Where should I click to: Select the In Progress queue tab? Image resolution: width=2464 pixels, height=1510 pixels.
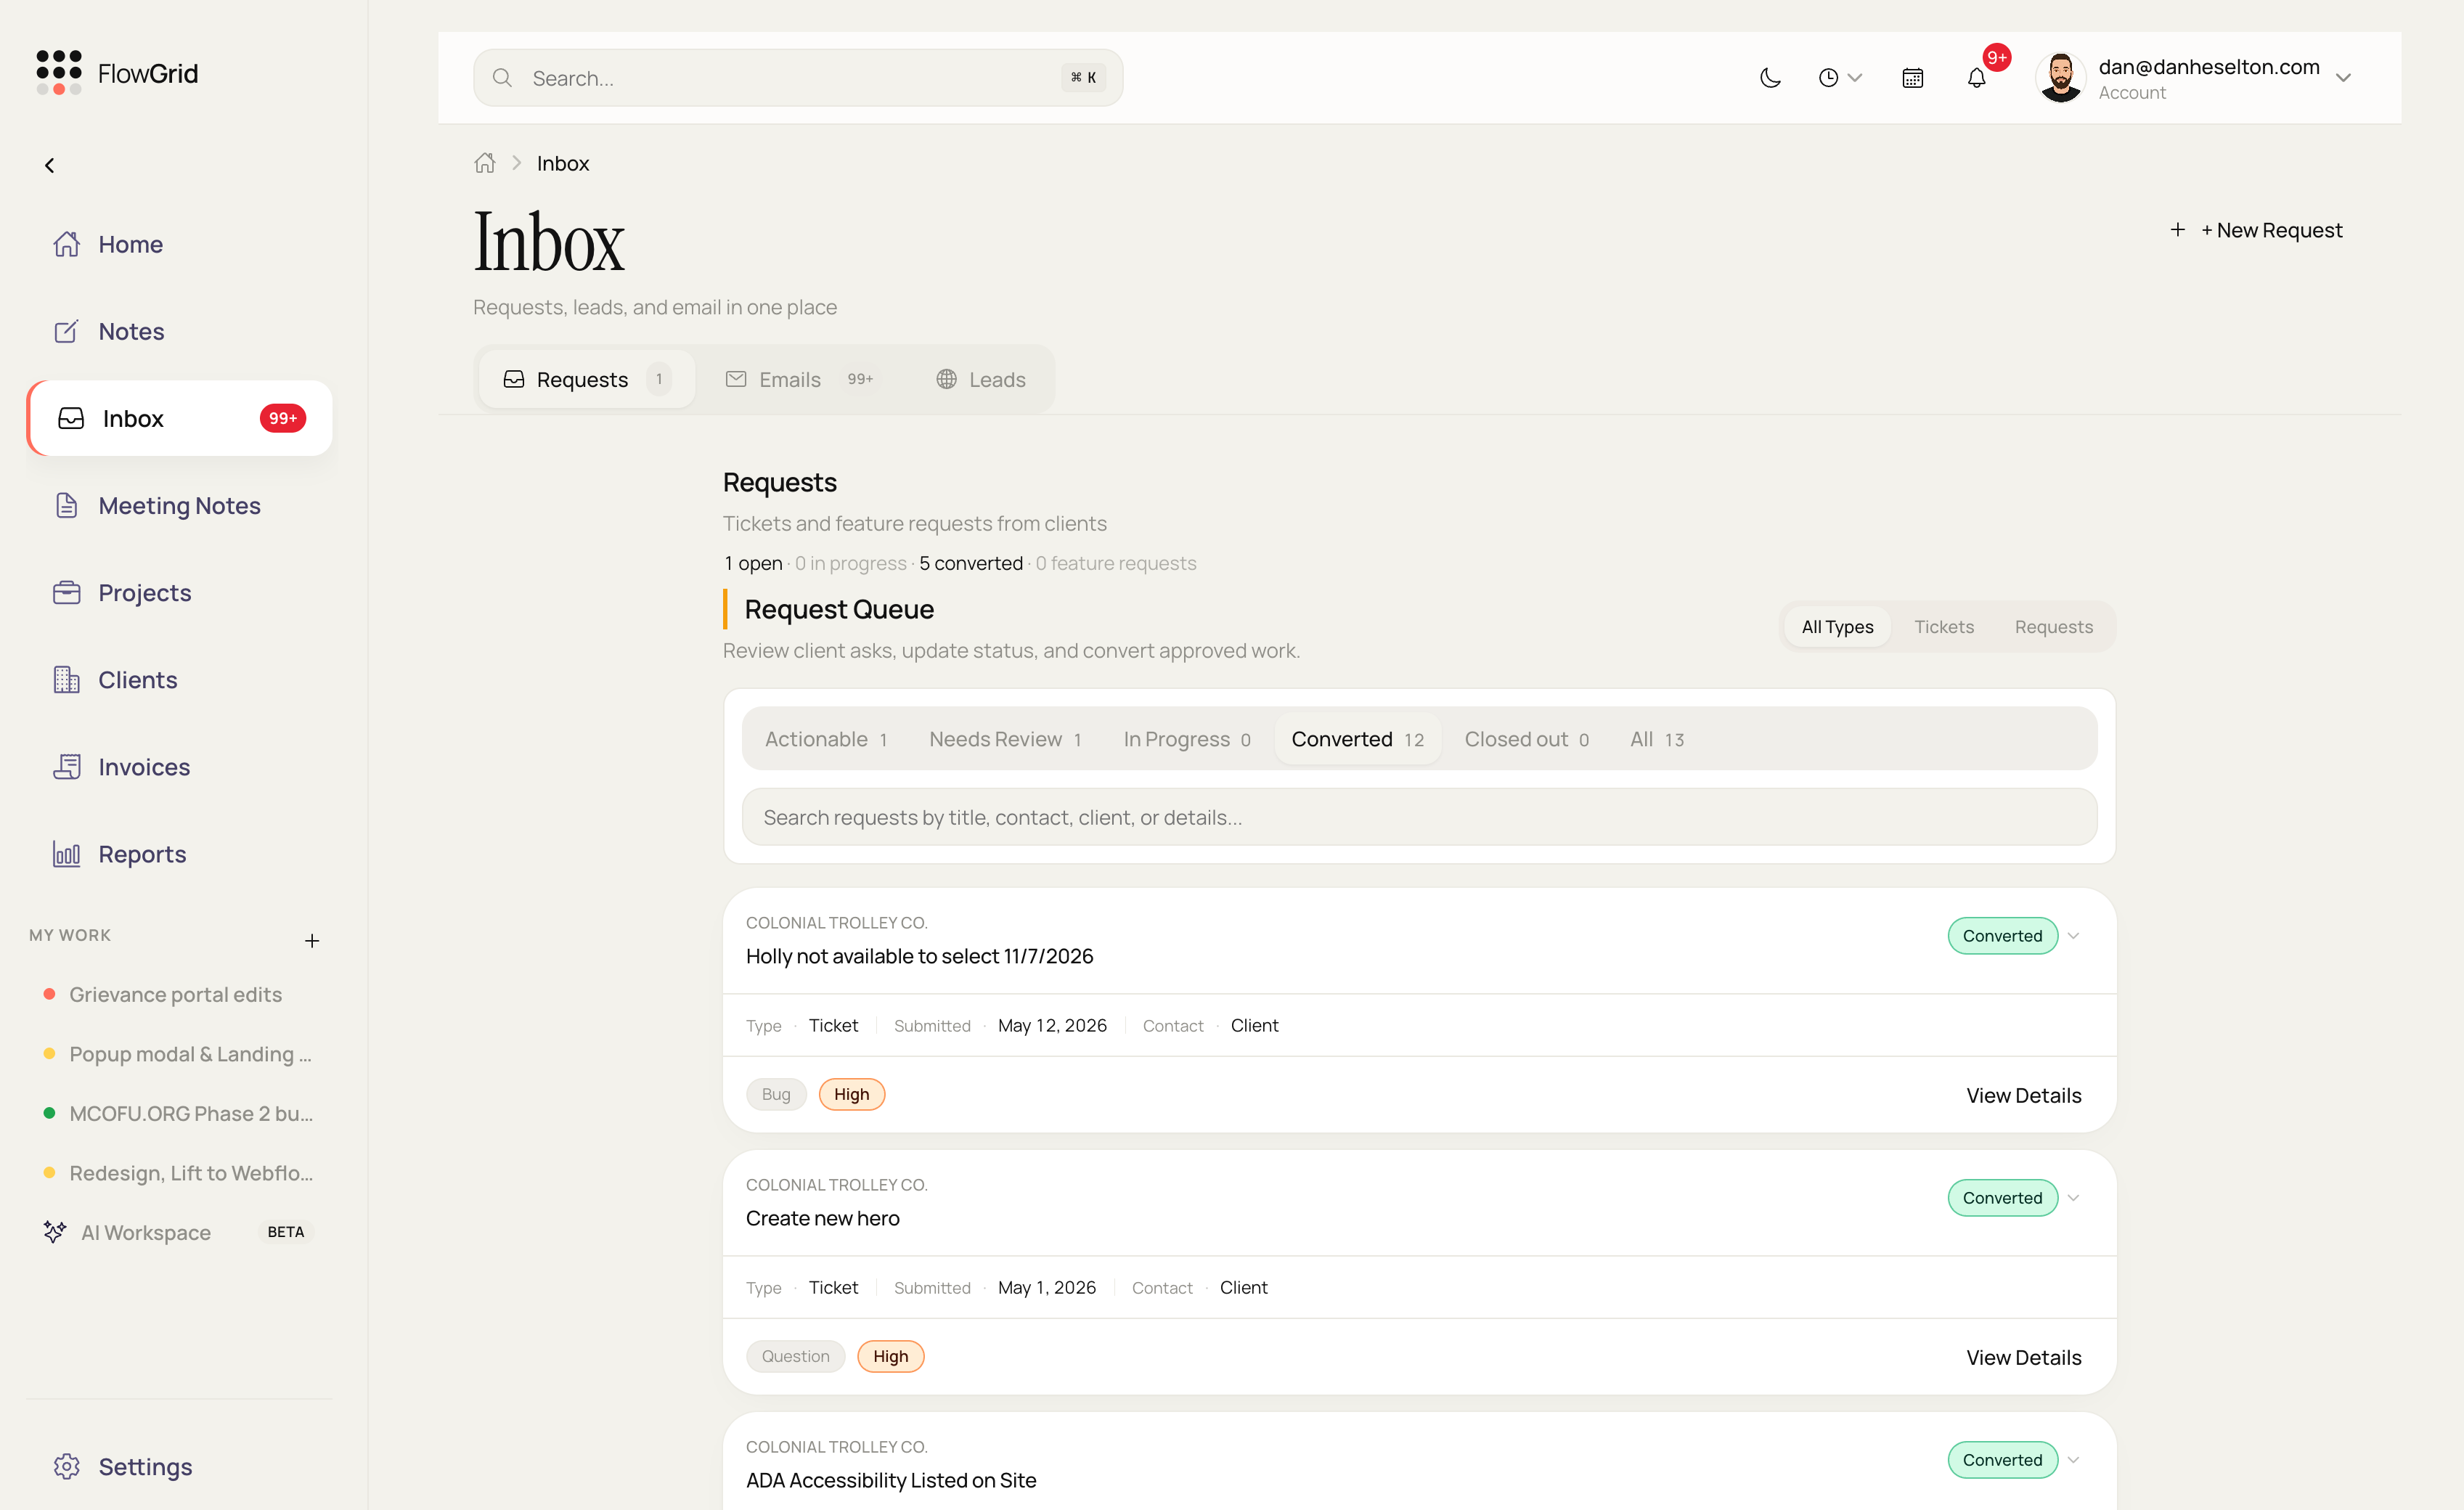coord(1187,739)
